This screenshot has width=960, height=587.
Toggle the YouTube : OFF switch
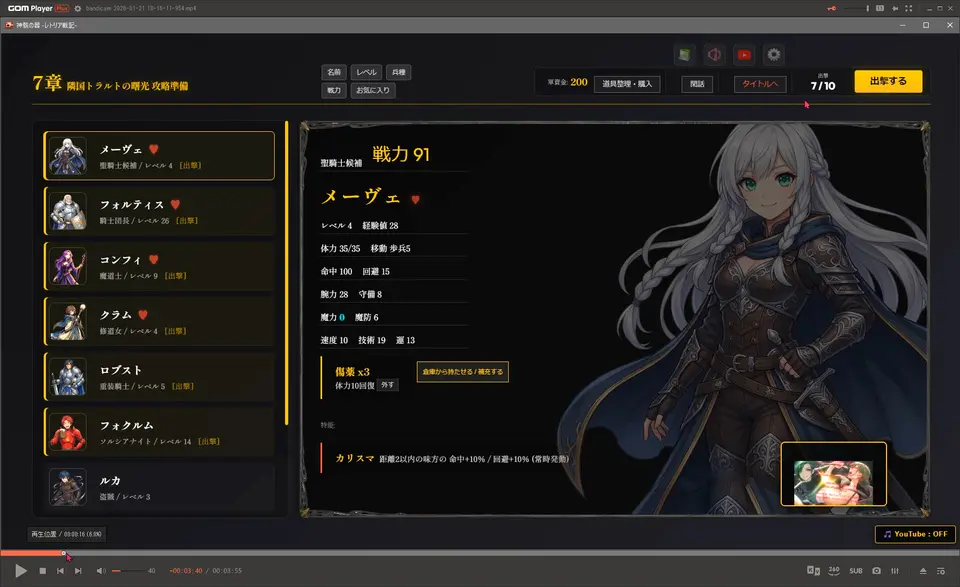click(x=915, y=534)
